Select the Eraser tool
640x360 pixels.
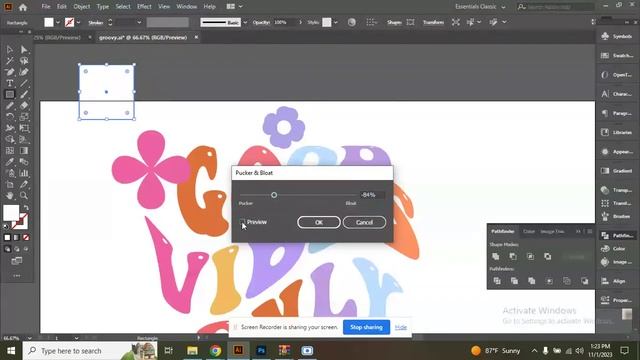(24, 106)
